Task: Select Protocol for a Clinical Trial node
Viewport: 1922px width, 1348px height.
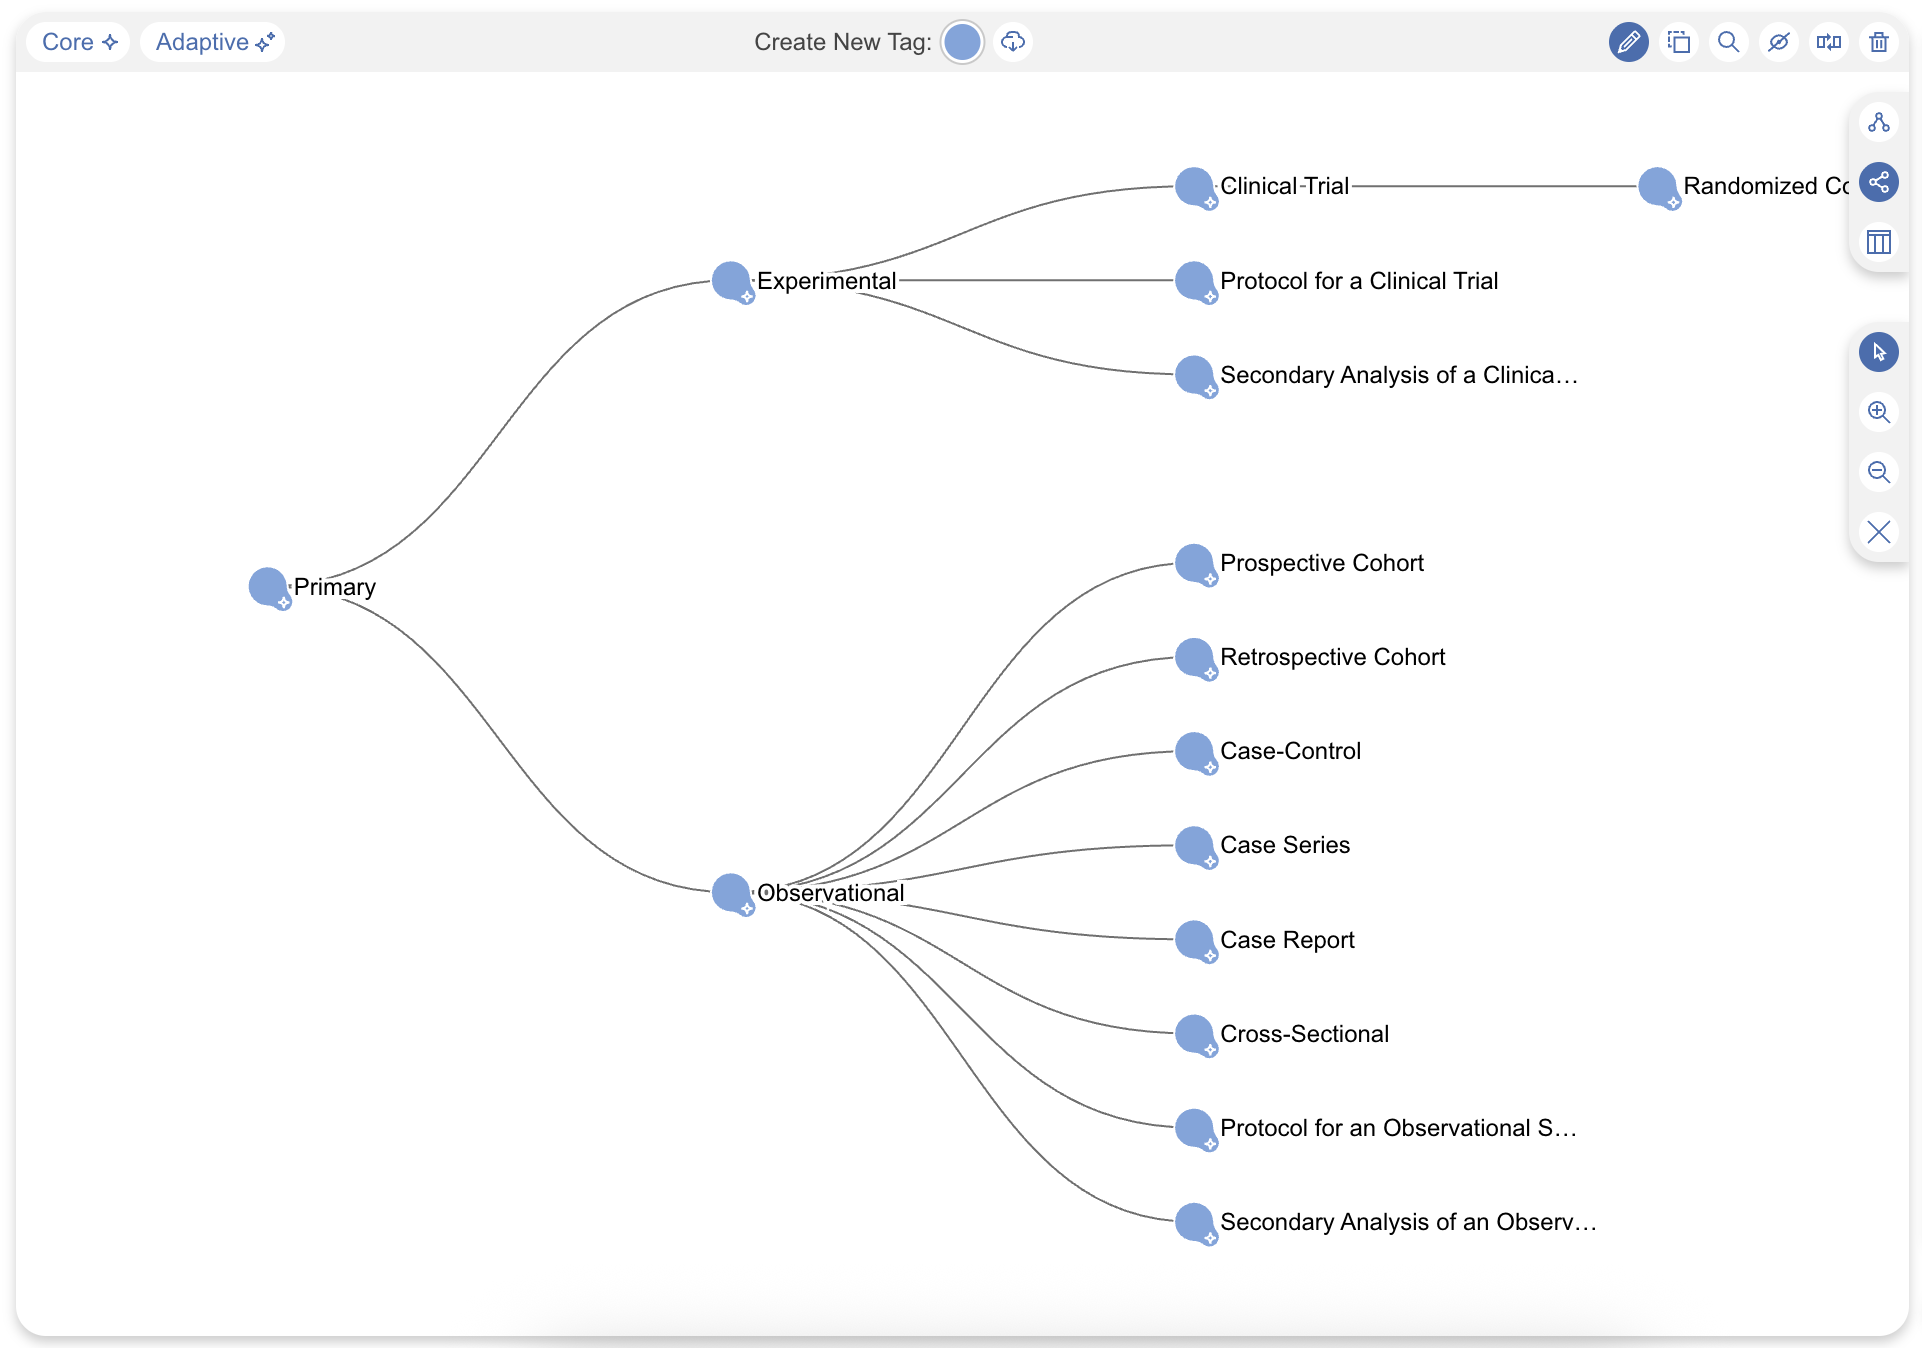Action: click(x=1195, y=281)
